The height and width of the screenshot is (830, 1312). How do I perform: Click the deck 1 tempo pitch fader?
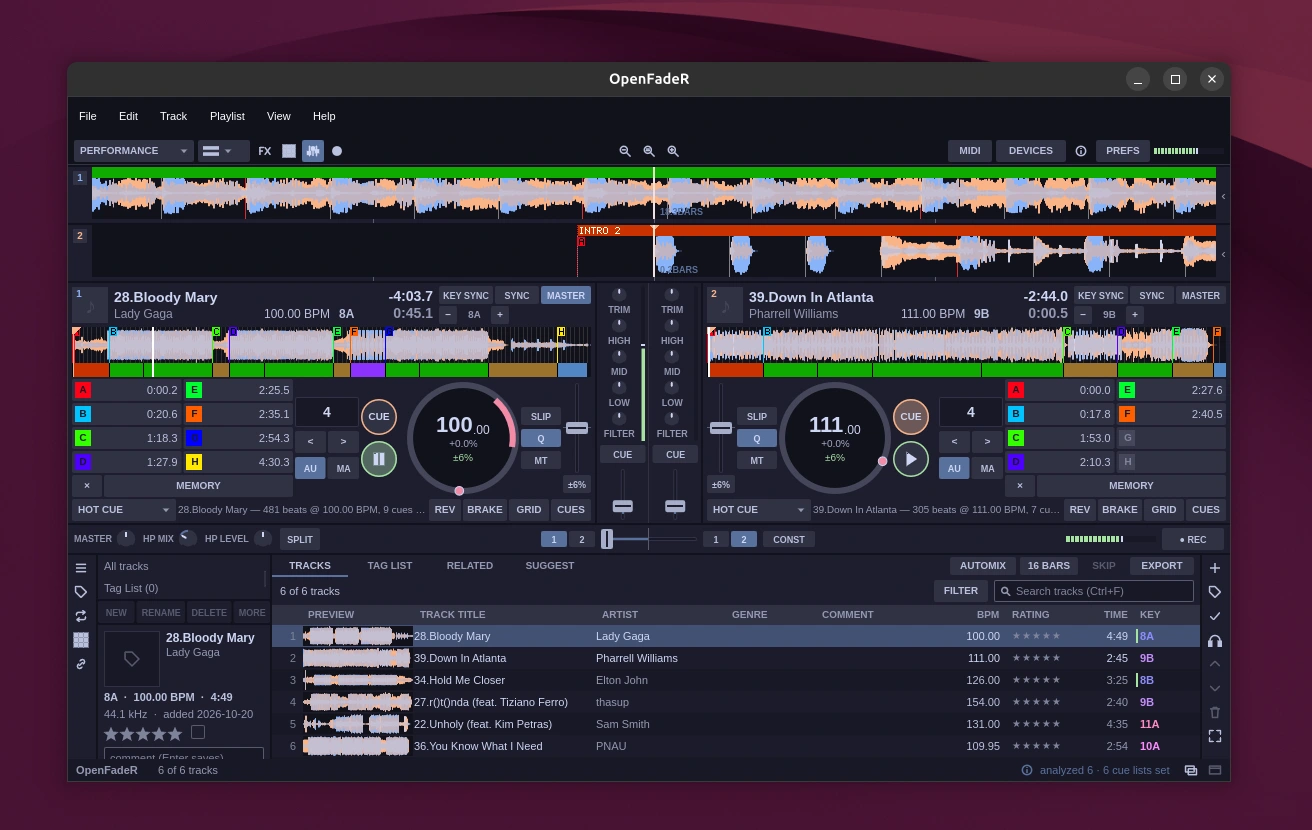coord(577,428)
